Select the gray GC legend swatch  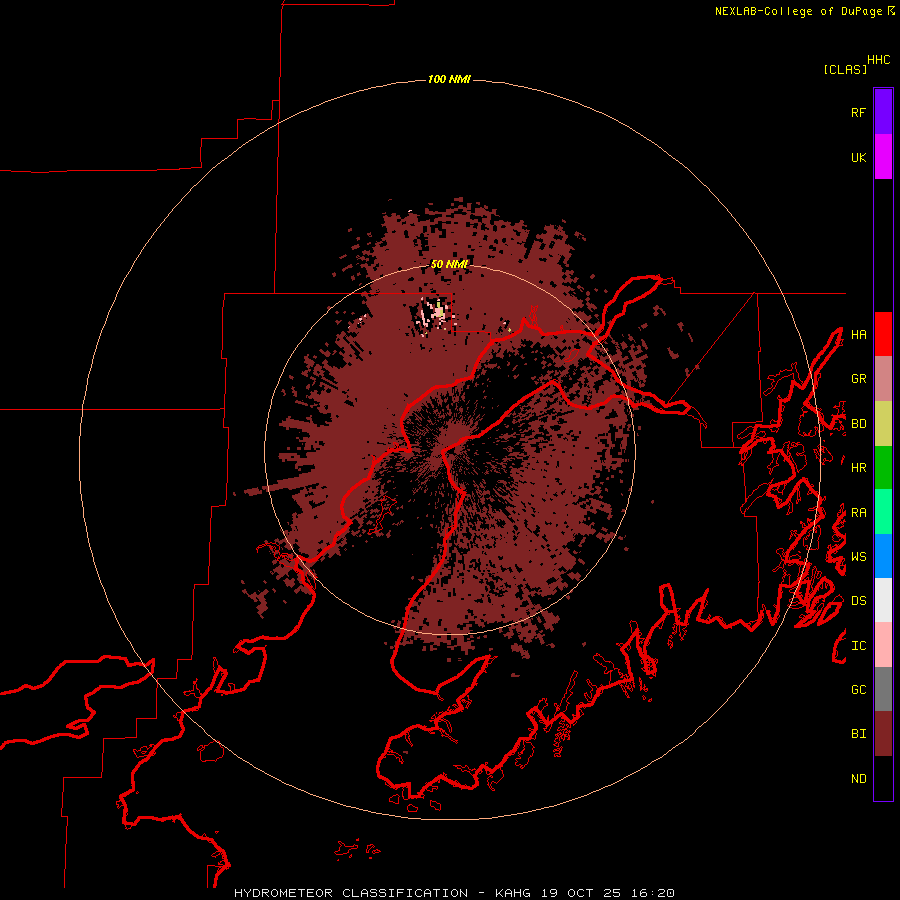click(x=883, y=689)
